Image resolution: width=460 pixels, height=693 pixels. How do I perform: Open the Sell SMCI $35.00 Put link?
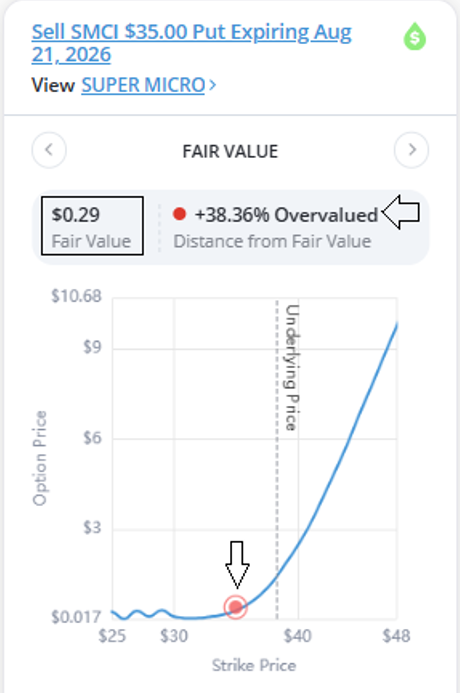191,43
